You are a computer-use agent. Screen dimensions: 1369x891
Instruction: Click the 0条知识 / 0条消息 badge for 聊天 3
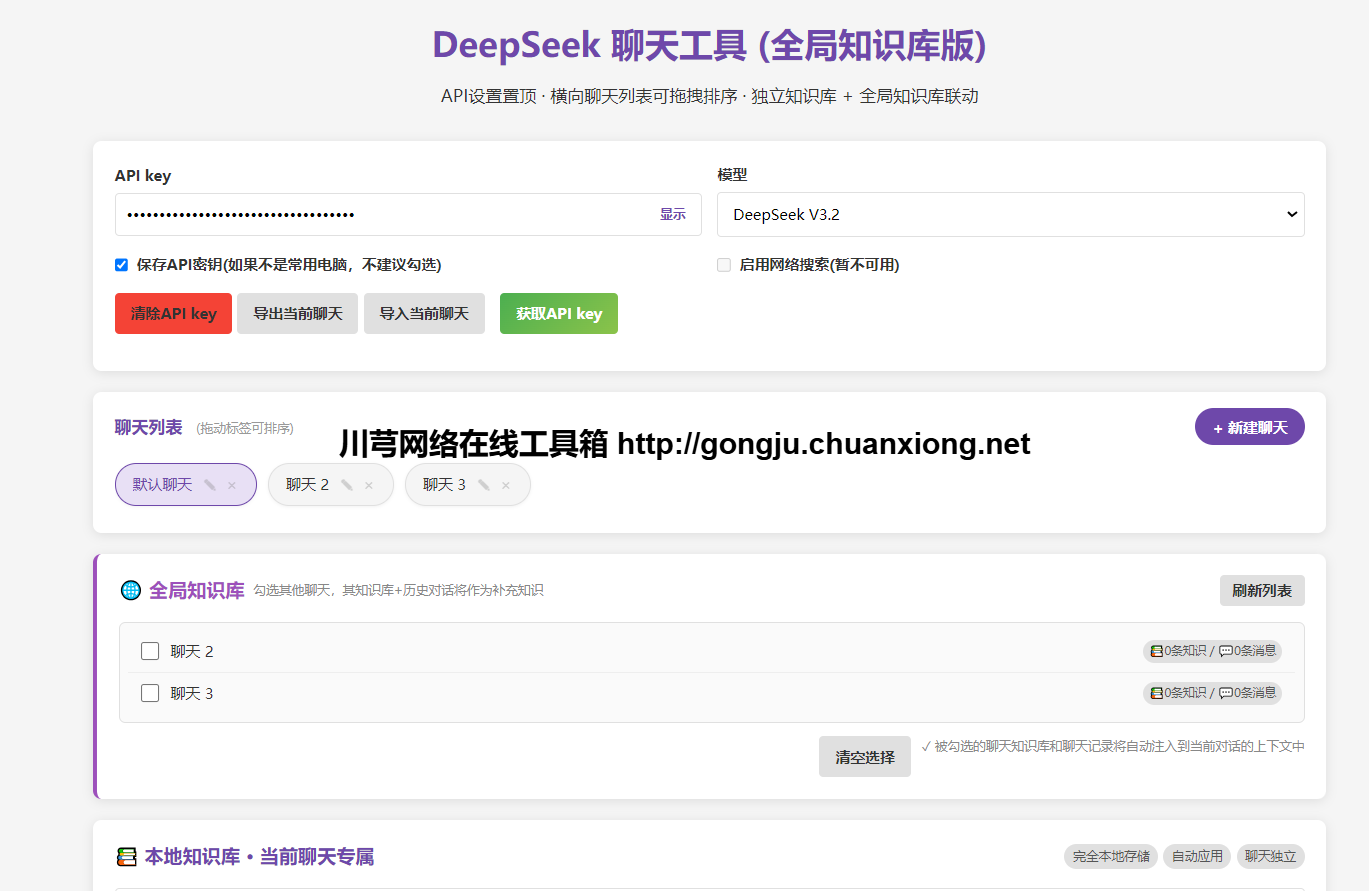(1213, 693)
